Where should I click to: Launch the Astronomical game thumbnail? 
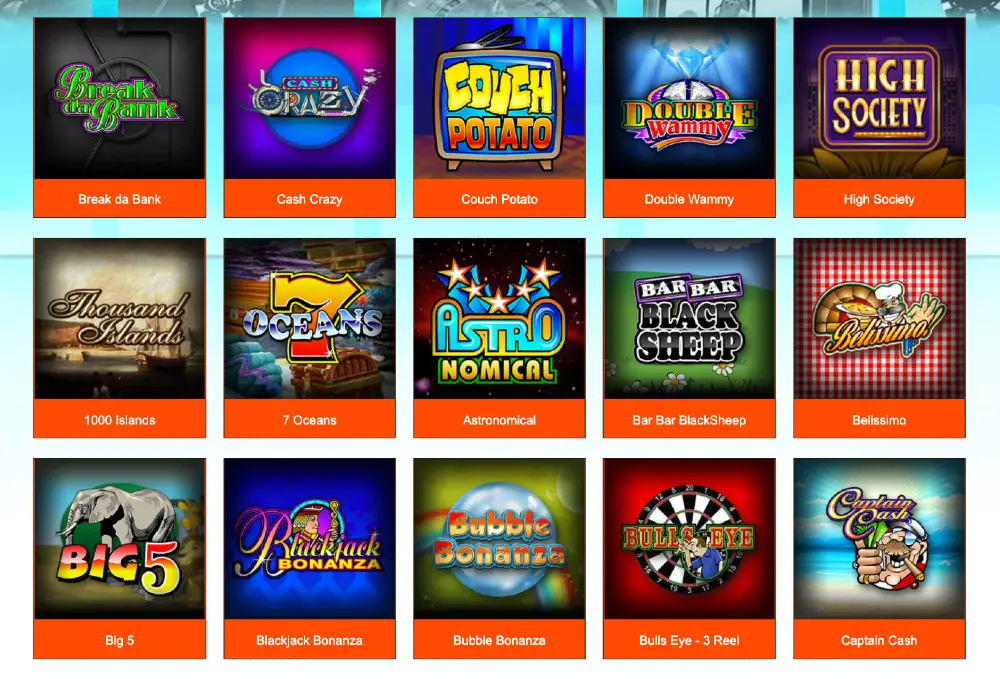[x=499, y=319]
